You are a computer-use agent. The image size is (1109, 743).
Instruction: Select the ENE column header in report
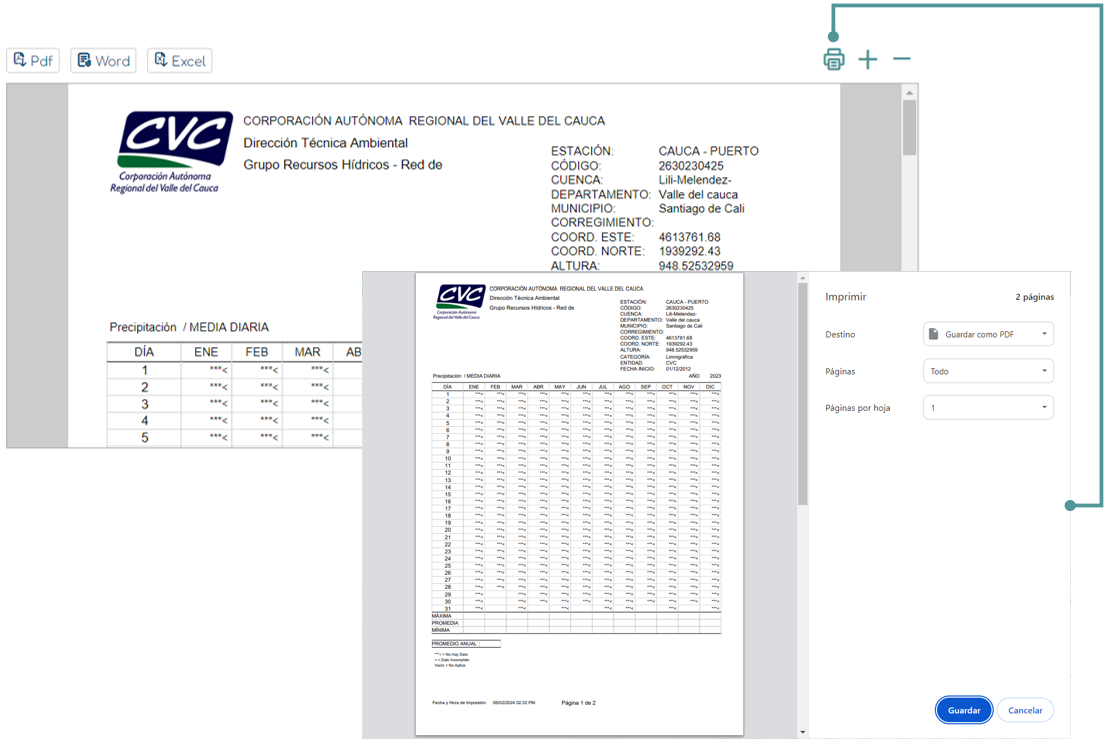click(206, 352)
